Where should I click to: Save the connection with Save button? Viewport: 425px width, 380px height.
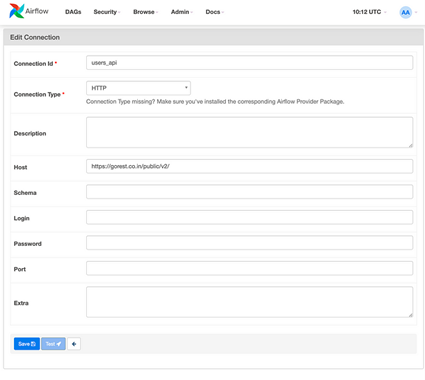27,344
